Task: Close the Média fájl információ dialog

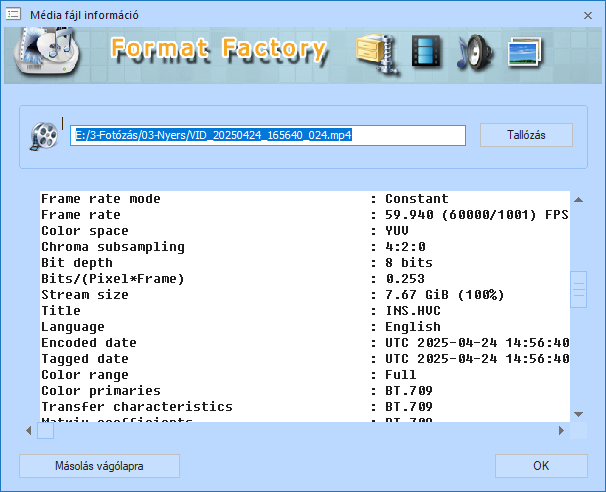Action: [588, 15]
